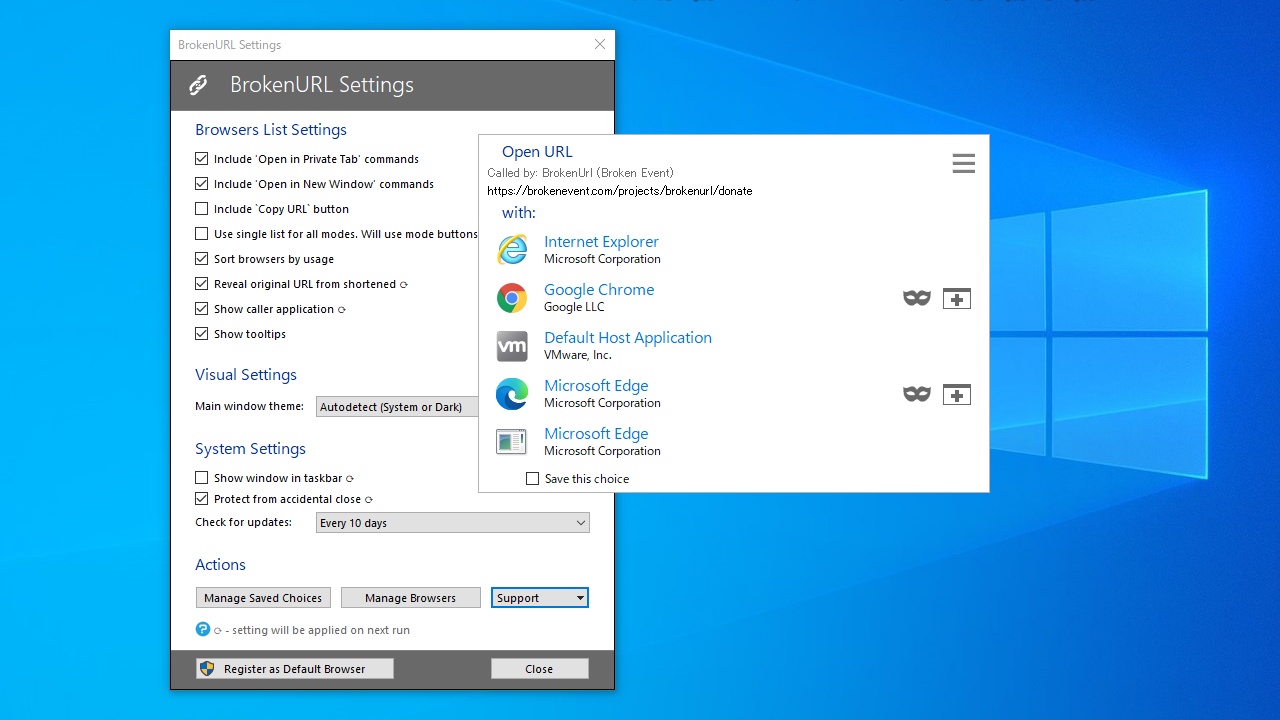Click the Actions heading
The width and height of the screenshot is (1280, 720).
pyautogui.click(x=220, y=565)
